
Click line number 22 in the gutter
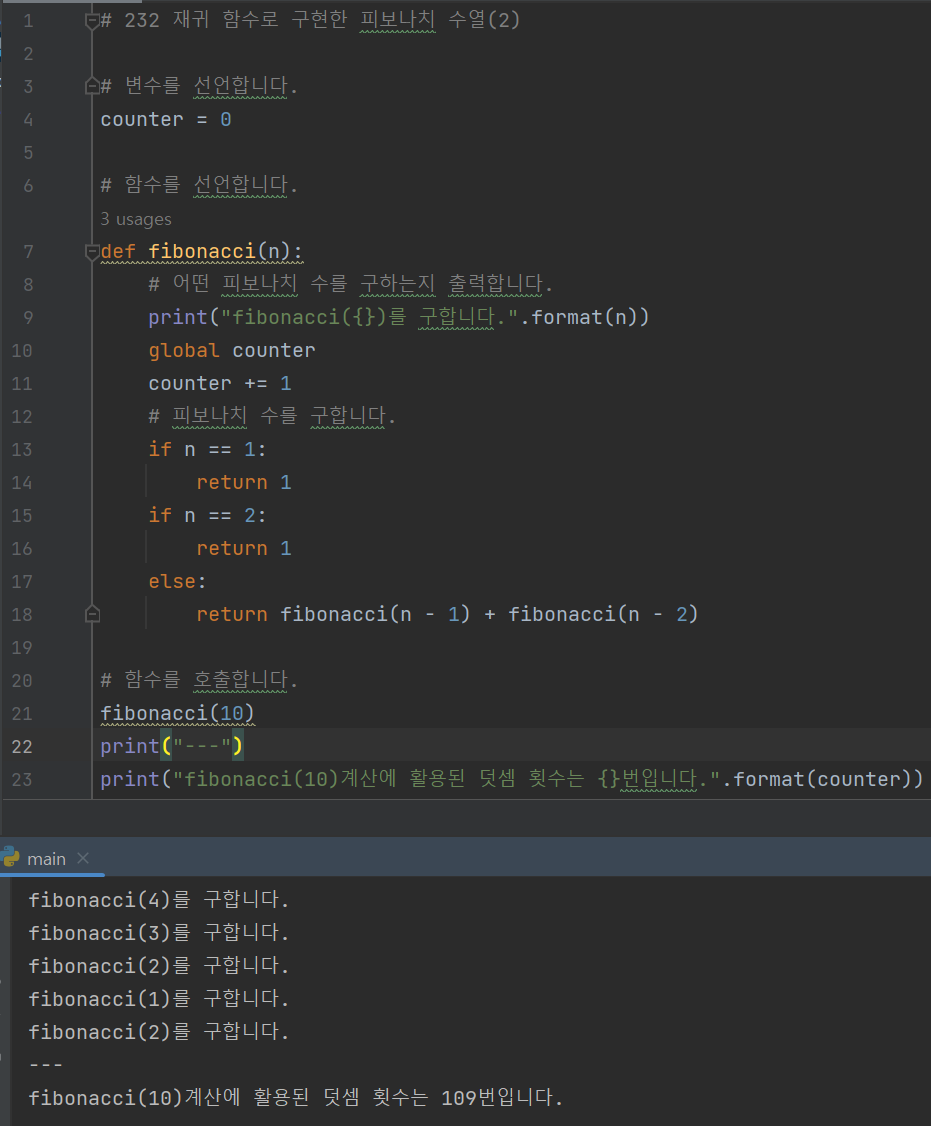(x=22, y=747)
